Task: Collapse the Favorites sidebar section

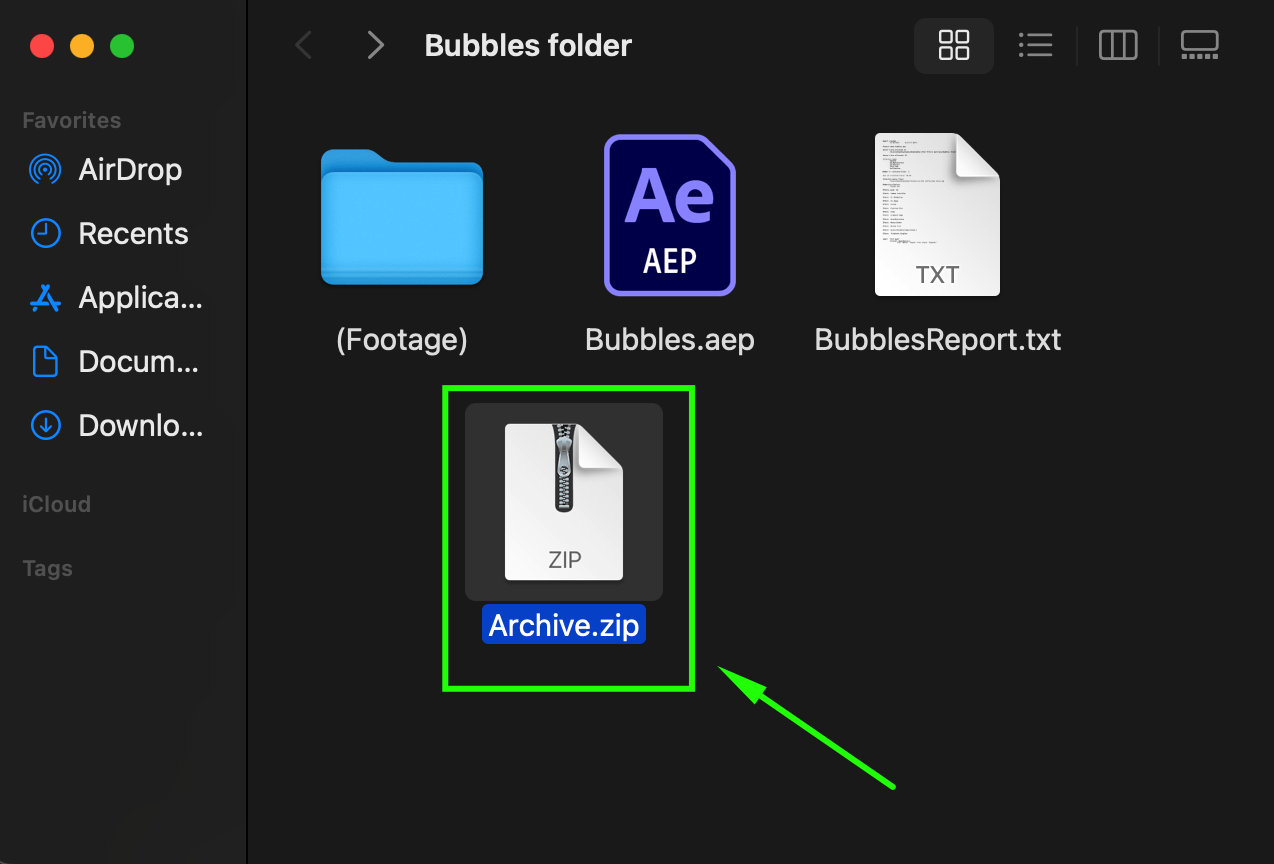Action: click(72, 121)
